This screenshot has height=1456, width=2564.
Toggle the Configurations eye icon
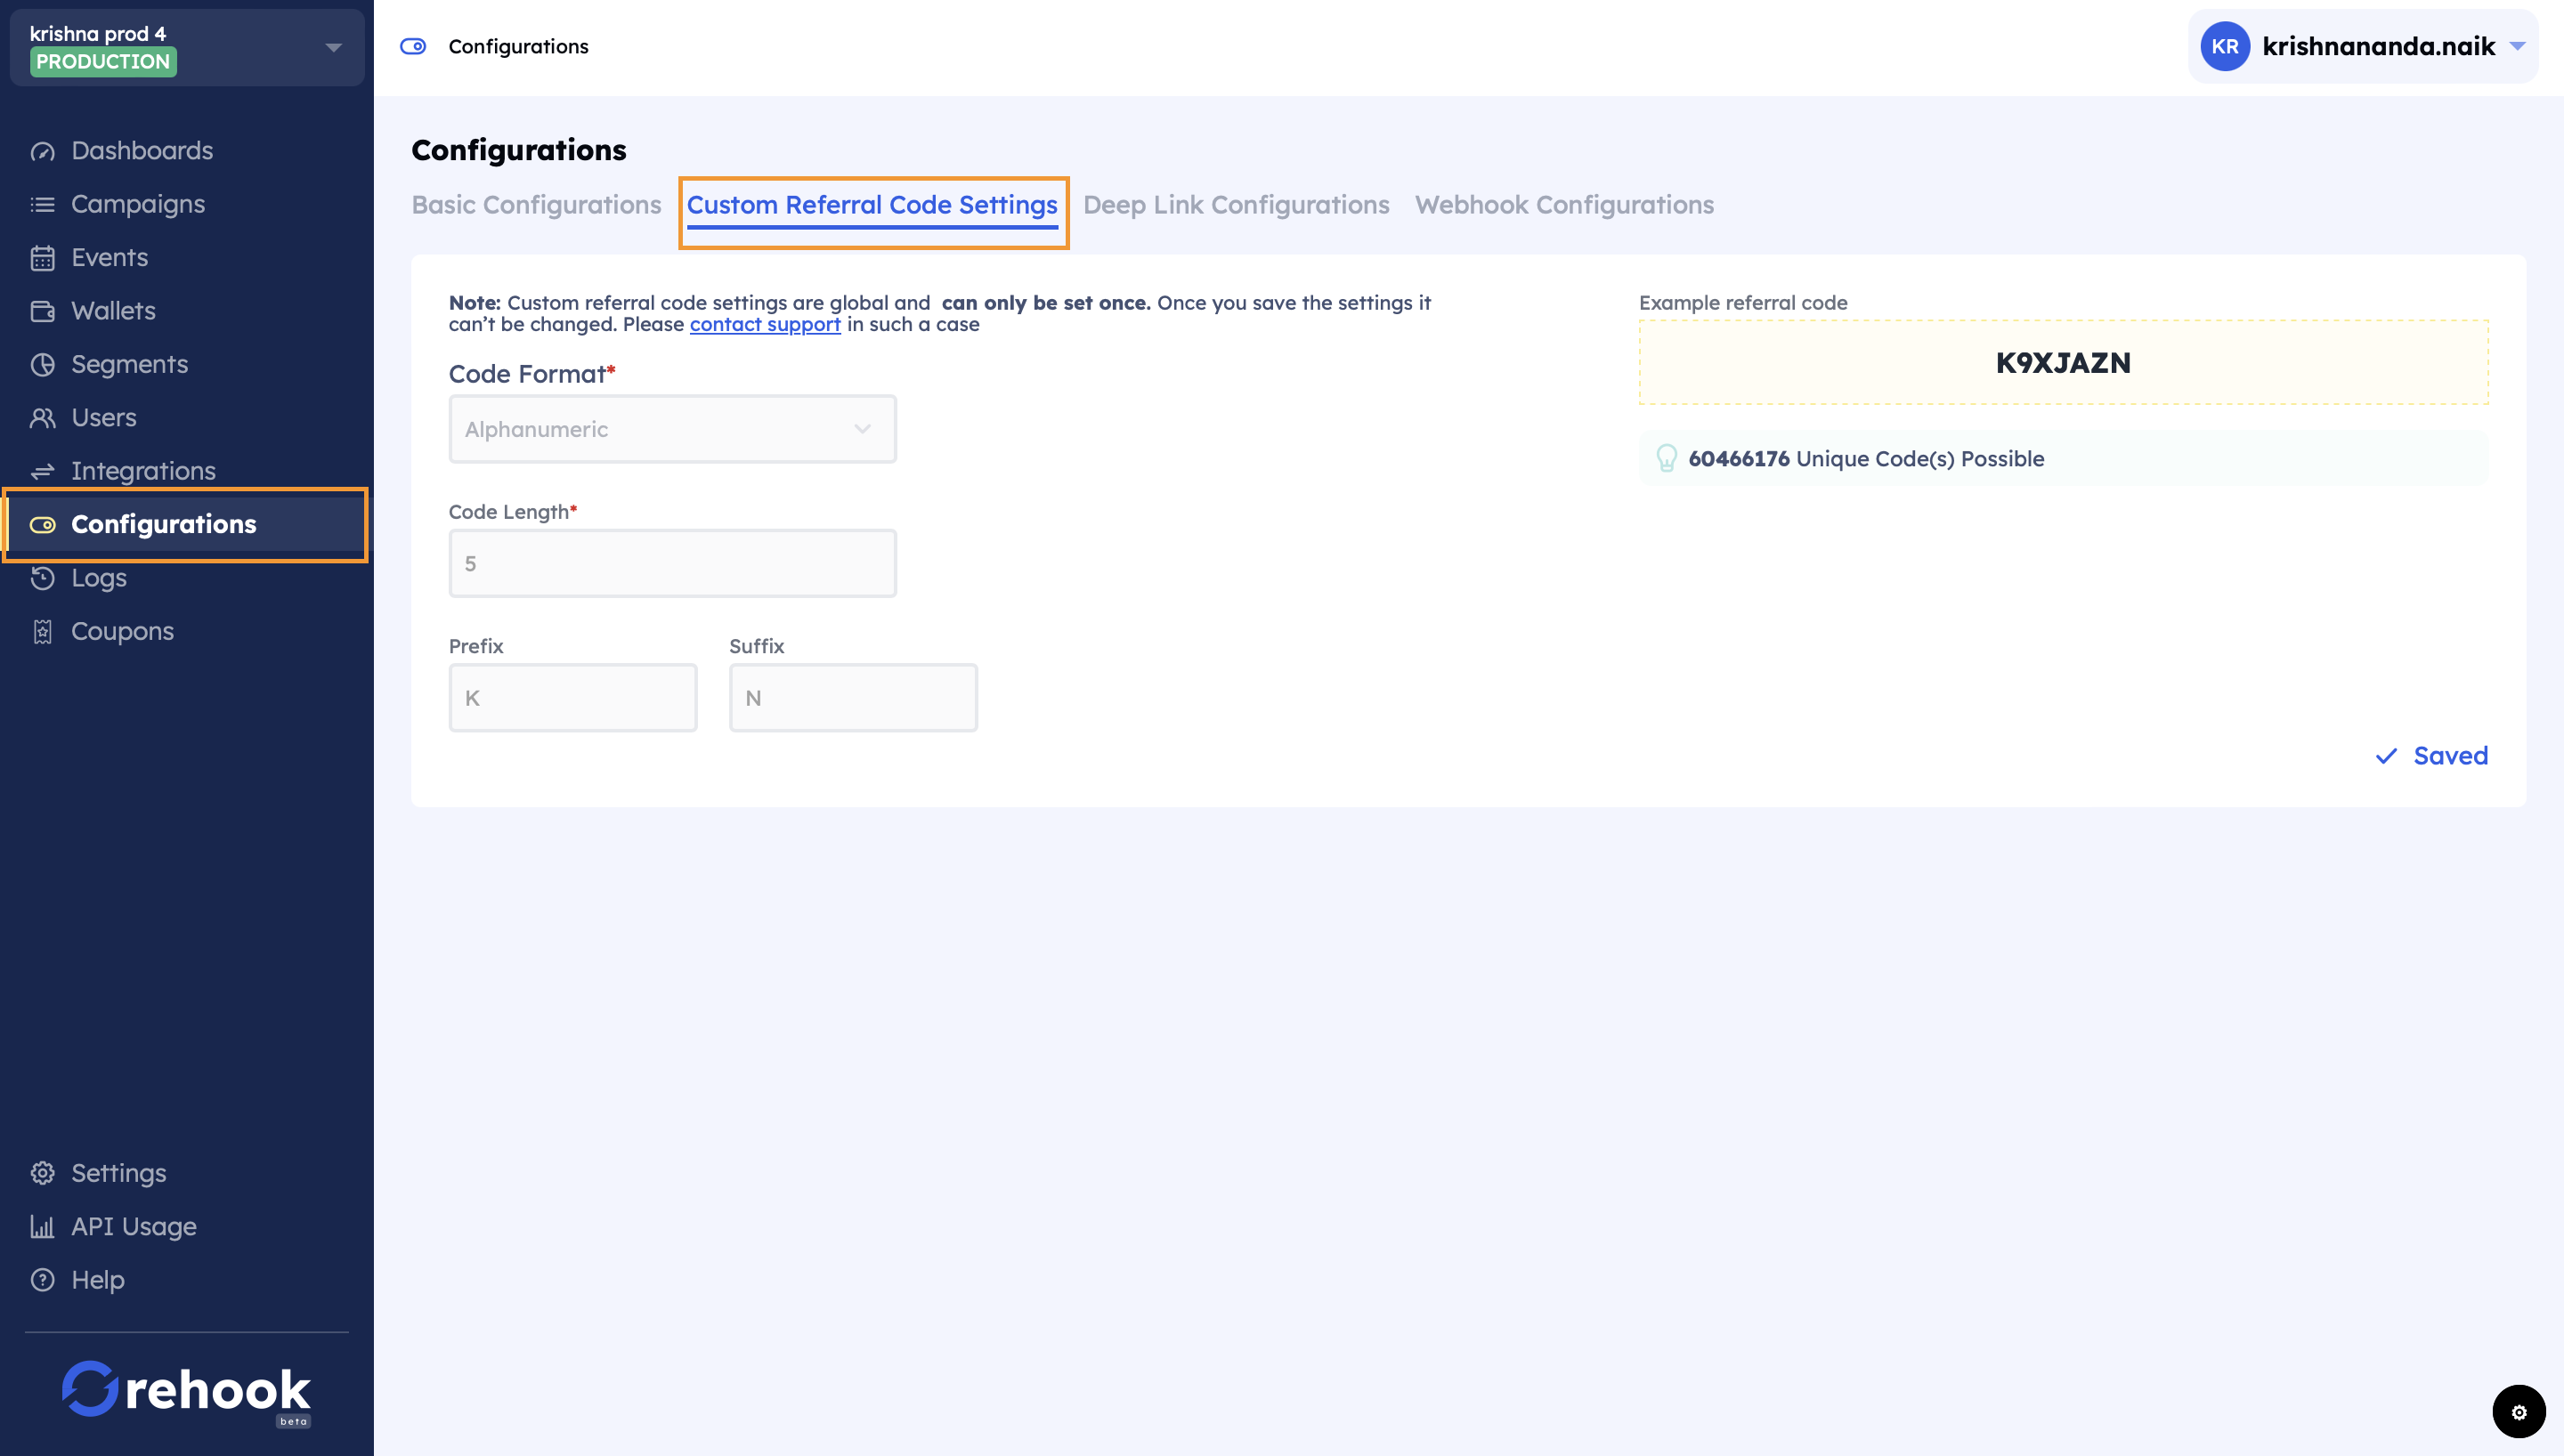point(40,525)
